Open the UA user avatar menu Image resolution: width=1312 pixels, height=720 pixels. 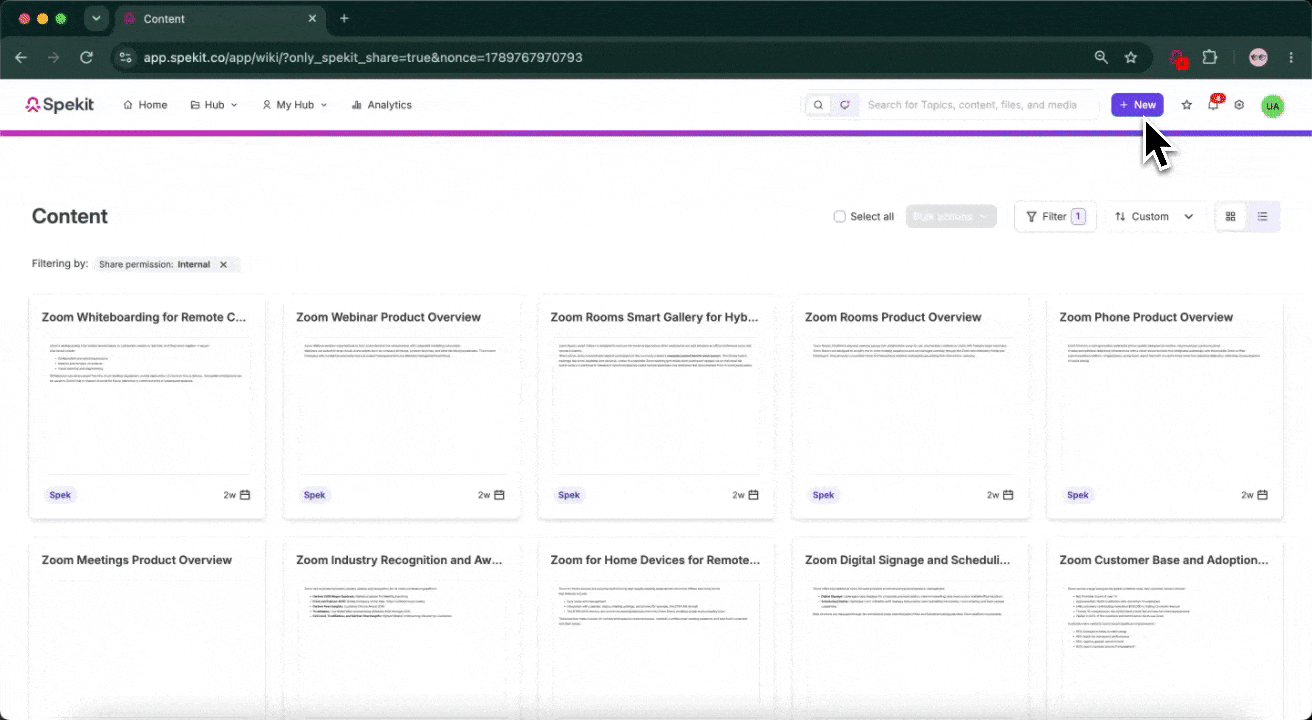click(1272, 105)
